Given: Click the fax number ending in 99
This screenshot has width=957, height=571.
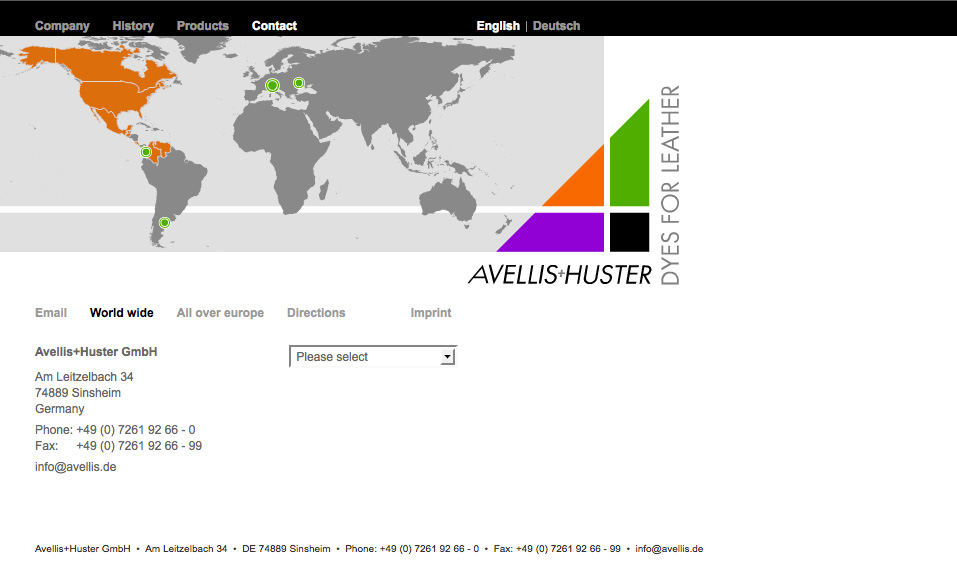Looking at the screenshot, I should click(139, 445).
